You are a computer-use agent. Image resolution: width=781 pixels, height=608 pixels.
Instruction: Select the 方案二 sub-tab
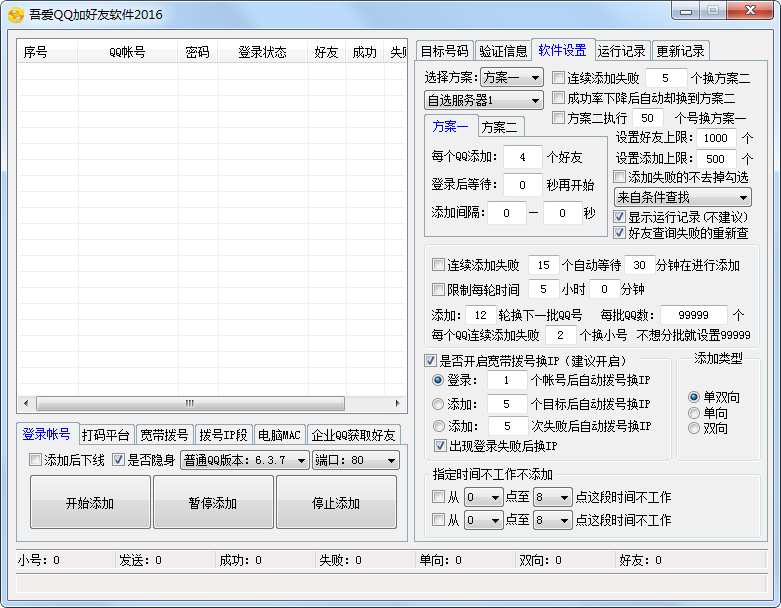[499, 127]
